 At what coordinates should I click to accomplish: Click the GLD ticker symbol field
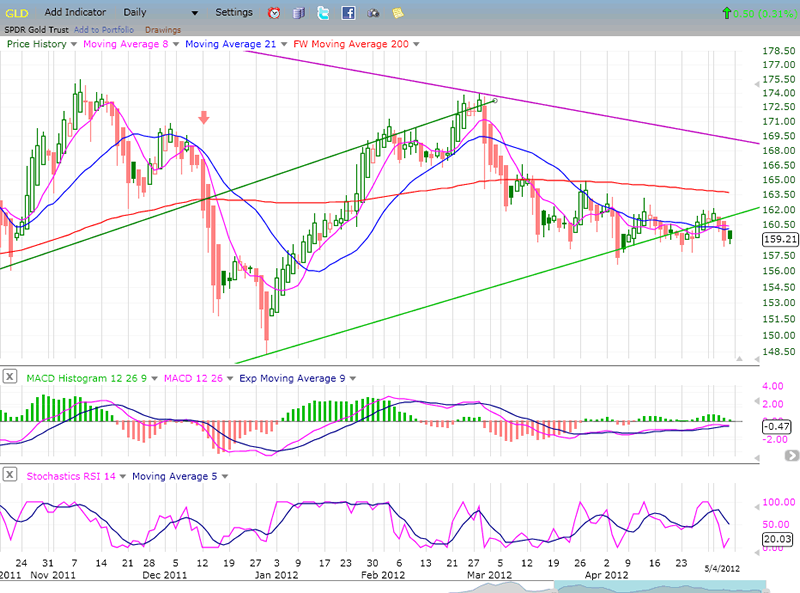pos(18,13)
